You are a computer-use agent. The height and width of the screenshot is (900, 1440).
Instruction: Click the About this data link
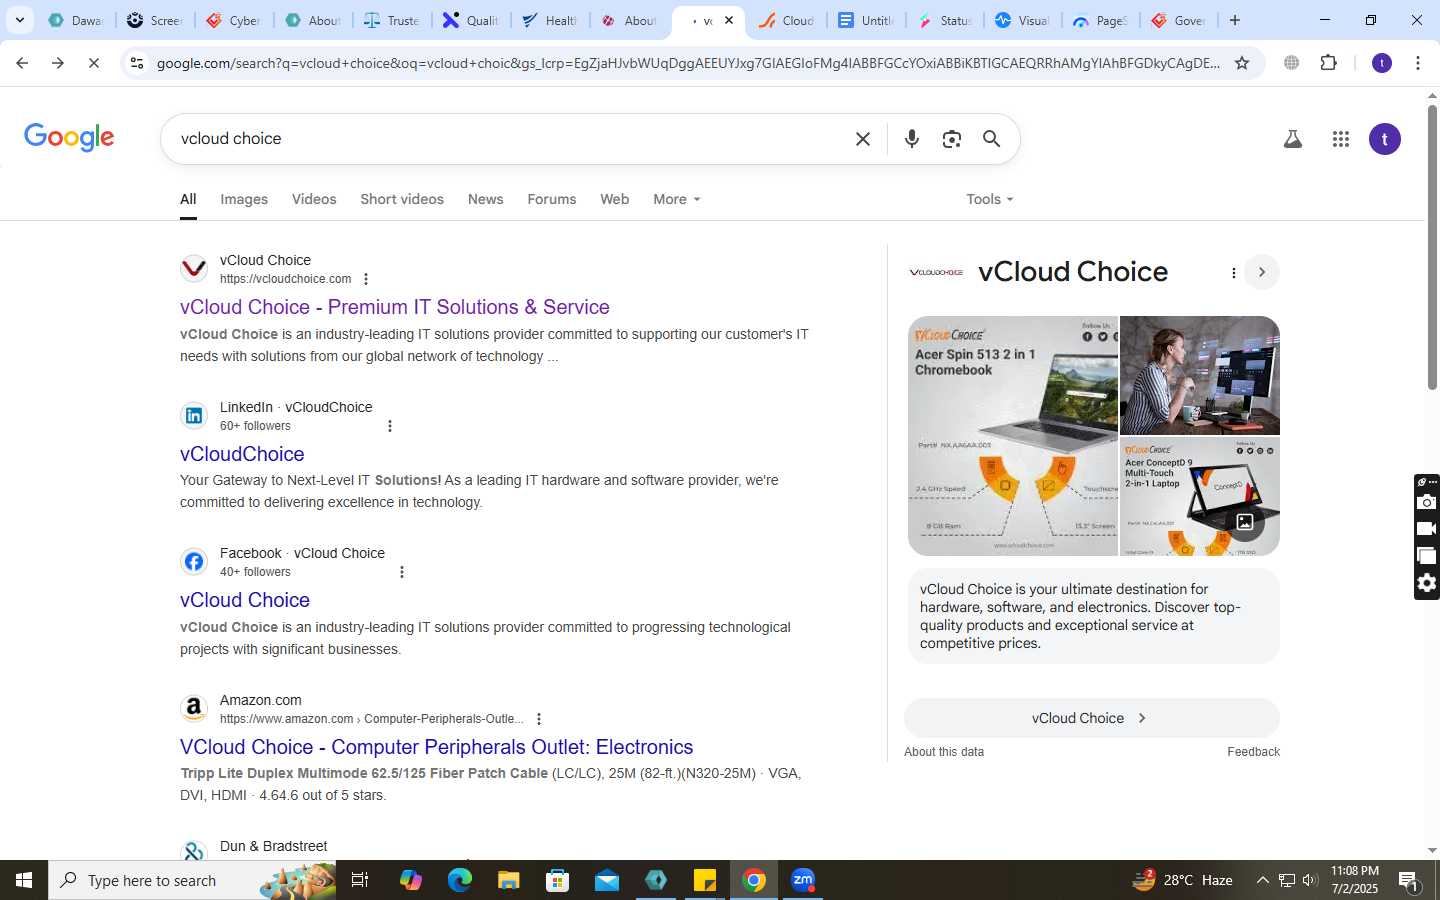[944, 752]
